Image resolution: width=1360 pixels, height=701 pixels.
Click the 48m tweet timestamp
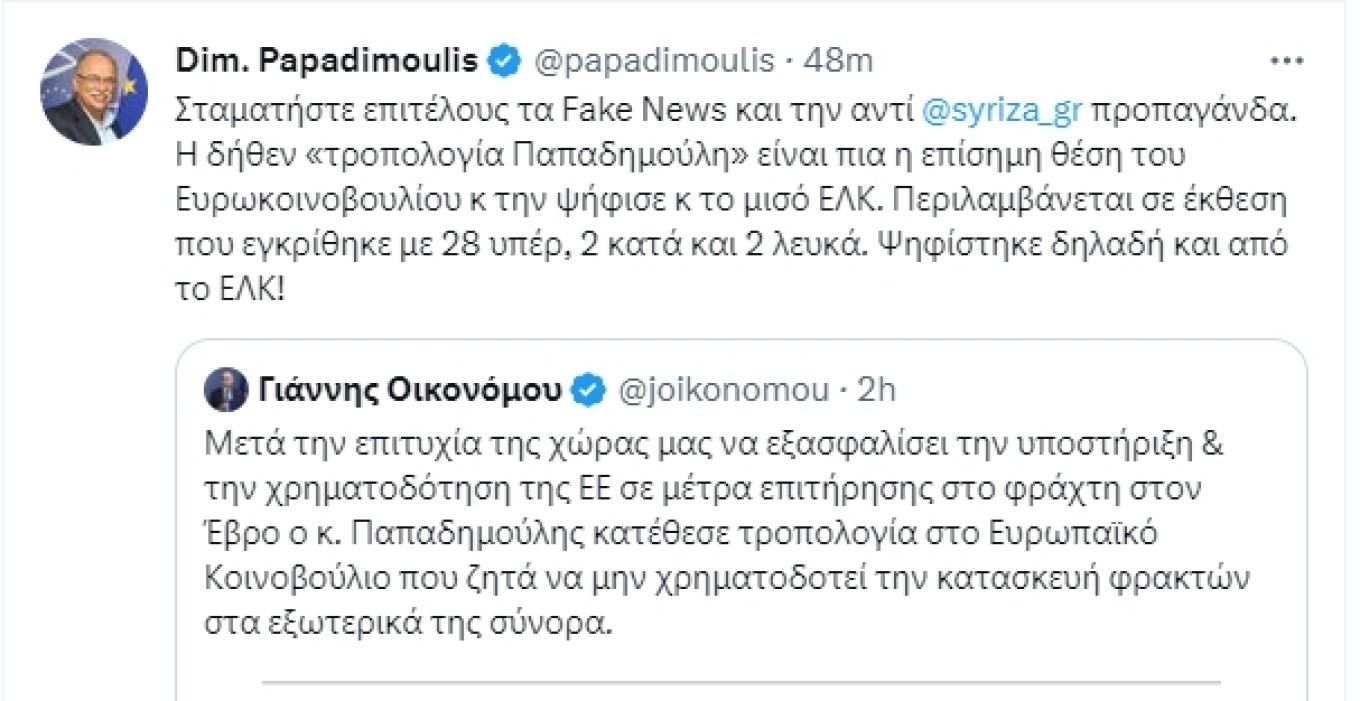[x=840, y=62]
